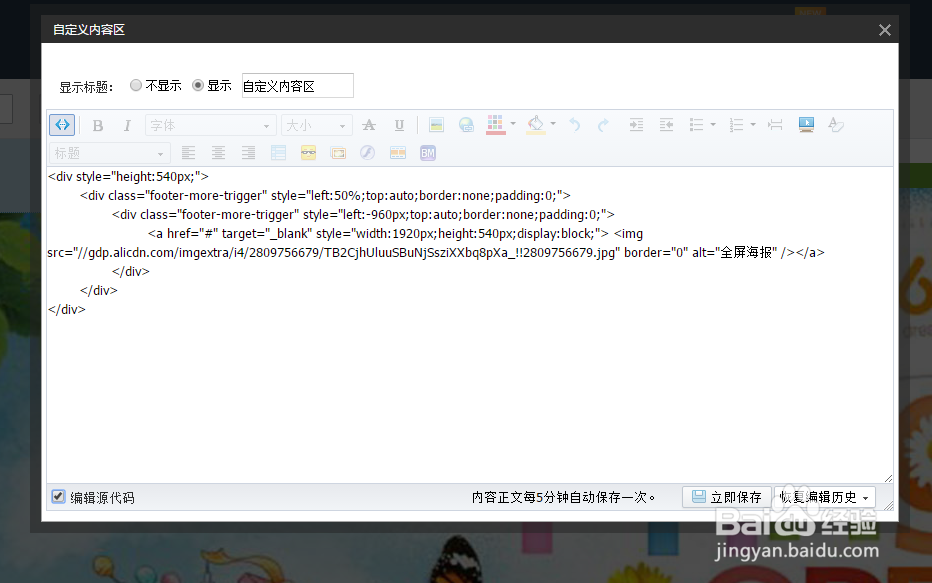Apply bold formatting

click(x=98, y=125)
